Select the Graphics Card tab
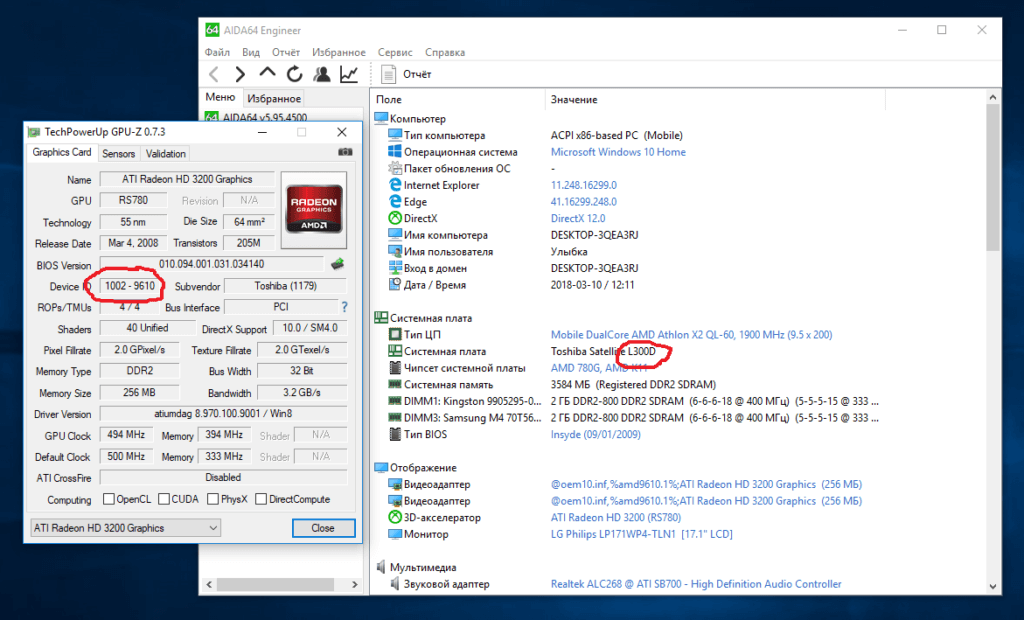Screen dimensions: 1024x620 (62, 152)
